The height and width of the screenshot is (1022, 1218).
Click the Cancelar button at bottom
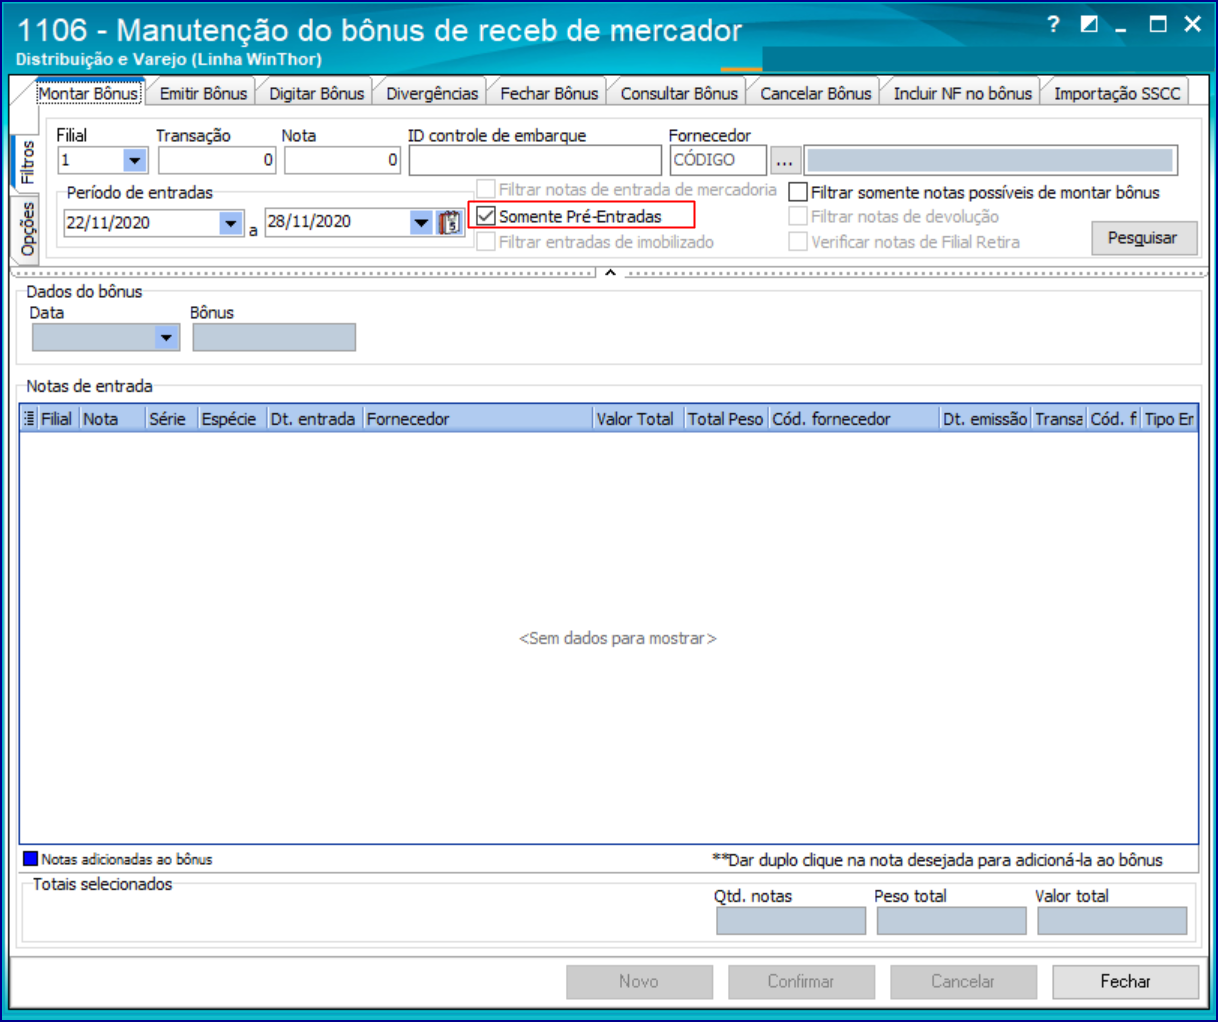click(x=963, y=981)
